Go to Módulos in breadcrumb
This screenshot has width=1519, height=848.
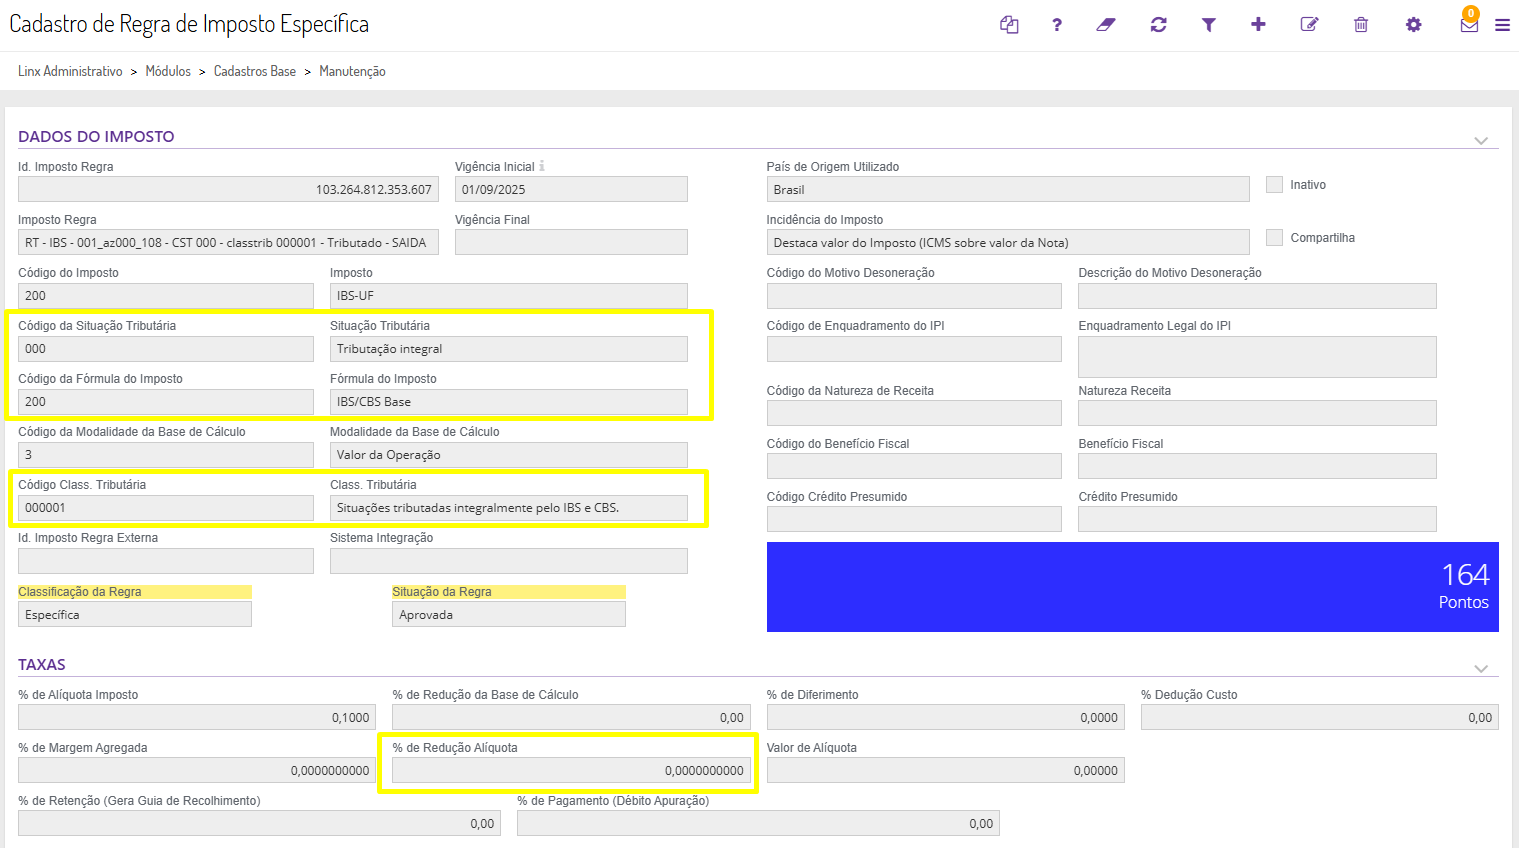coord(168,72)
